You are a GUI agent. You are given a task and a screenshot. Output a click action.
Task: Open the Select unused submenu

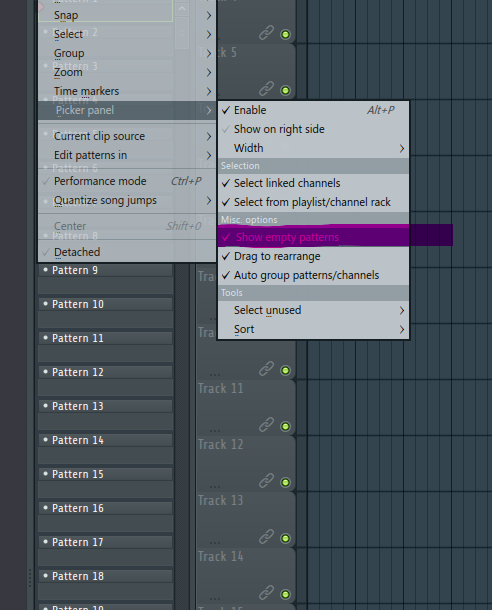(x=313, y=310)
